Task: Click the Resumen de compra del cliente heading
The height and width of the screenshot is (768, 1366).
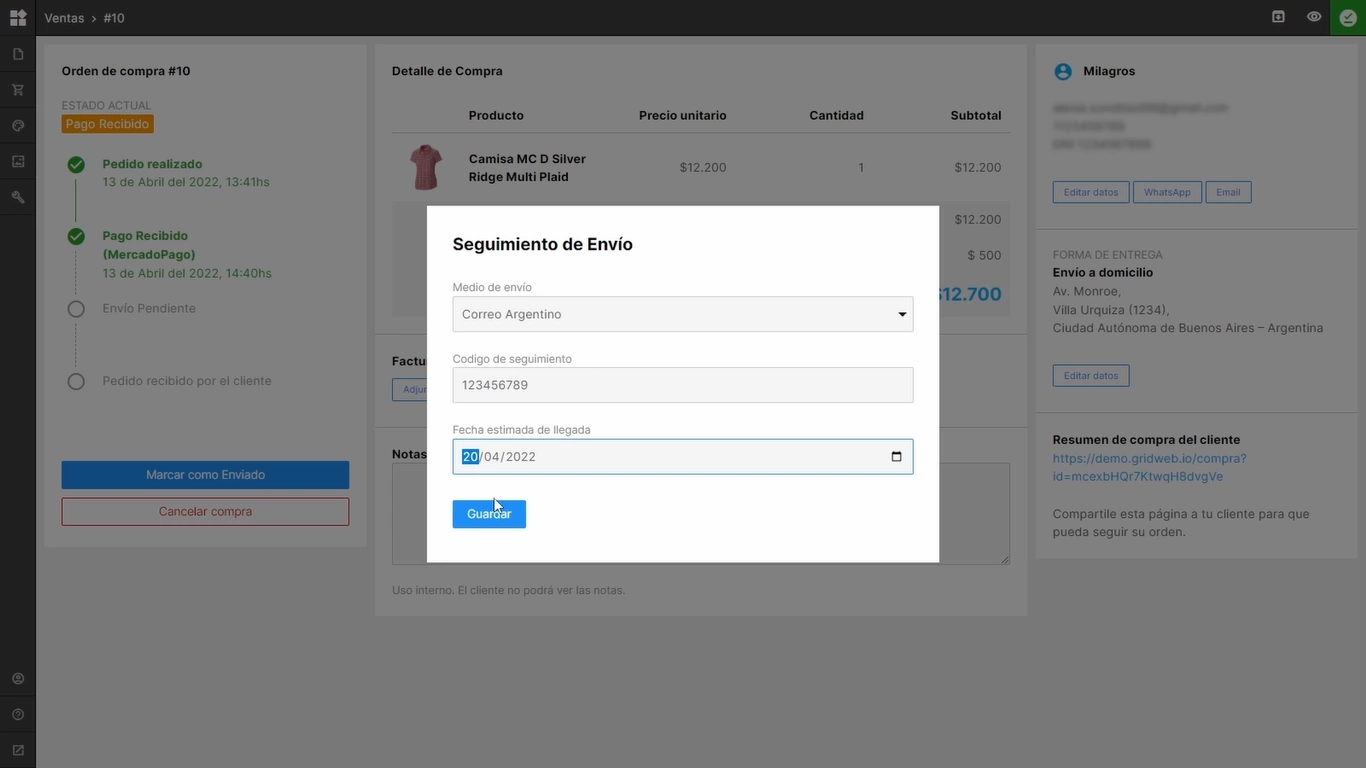Action: click(x=1146, y=440)
